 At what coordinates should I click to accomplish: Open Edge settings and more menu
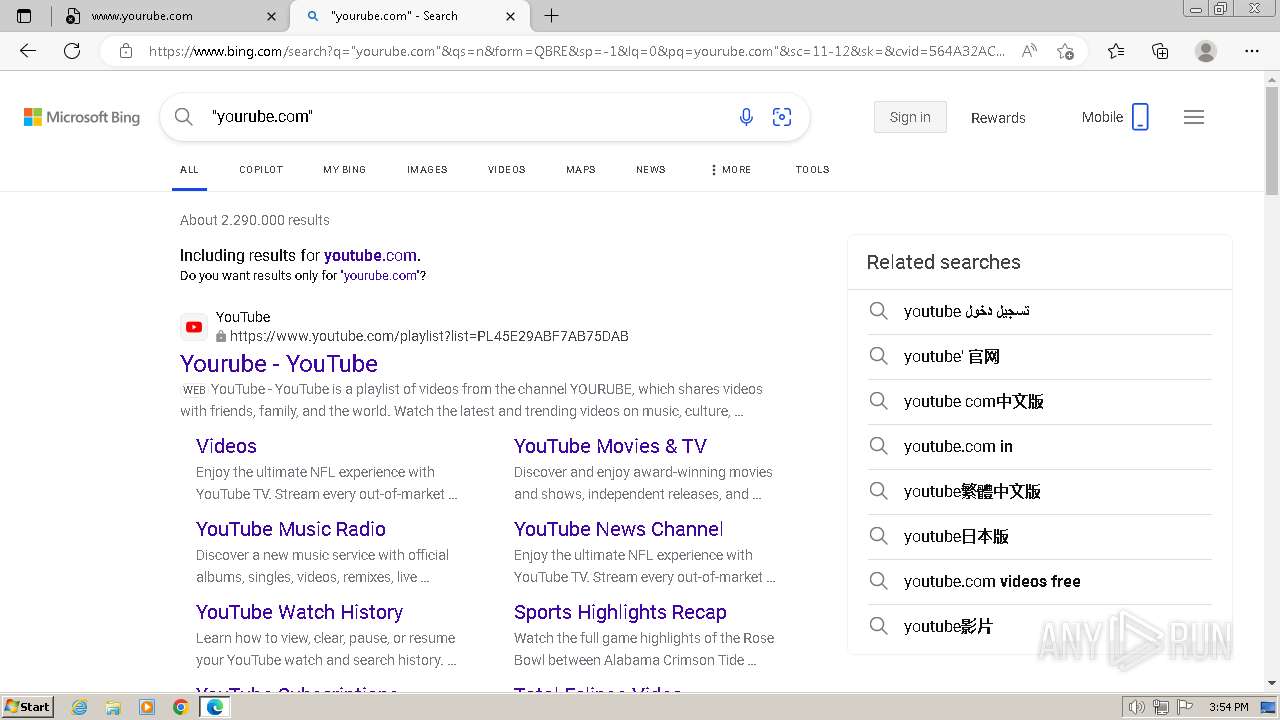tap(1252, 51)
